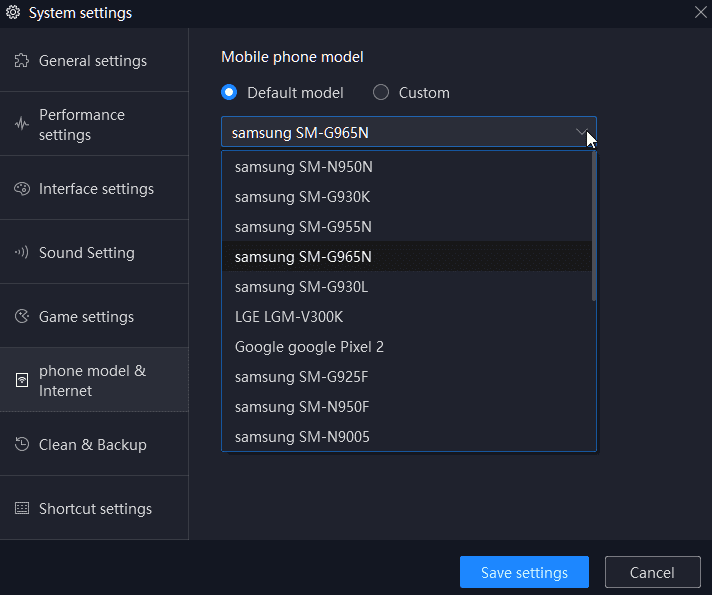Click the Interface settings palette icon

coord(21,188)
